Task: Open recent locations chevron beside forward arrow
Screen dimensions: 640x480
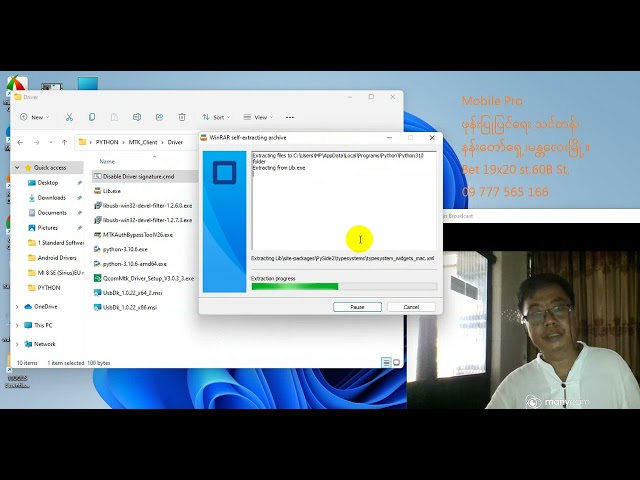Action: [x=51, y=142]
